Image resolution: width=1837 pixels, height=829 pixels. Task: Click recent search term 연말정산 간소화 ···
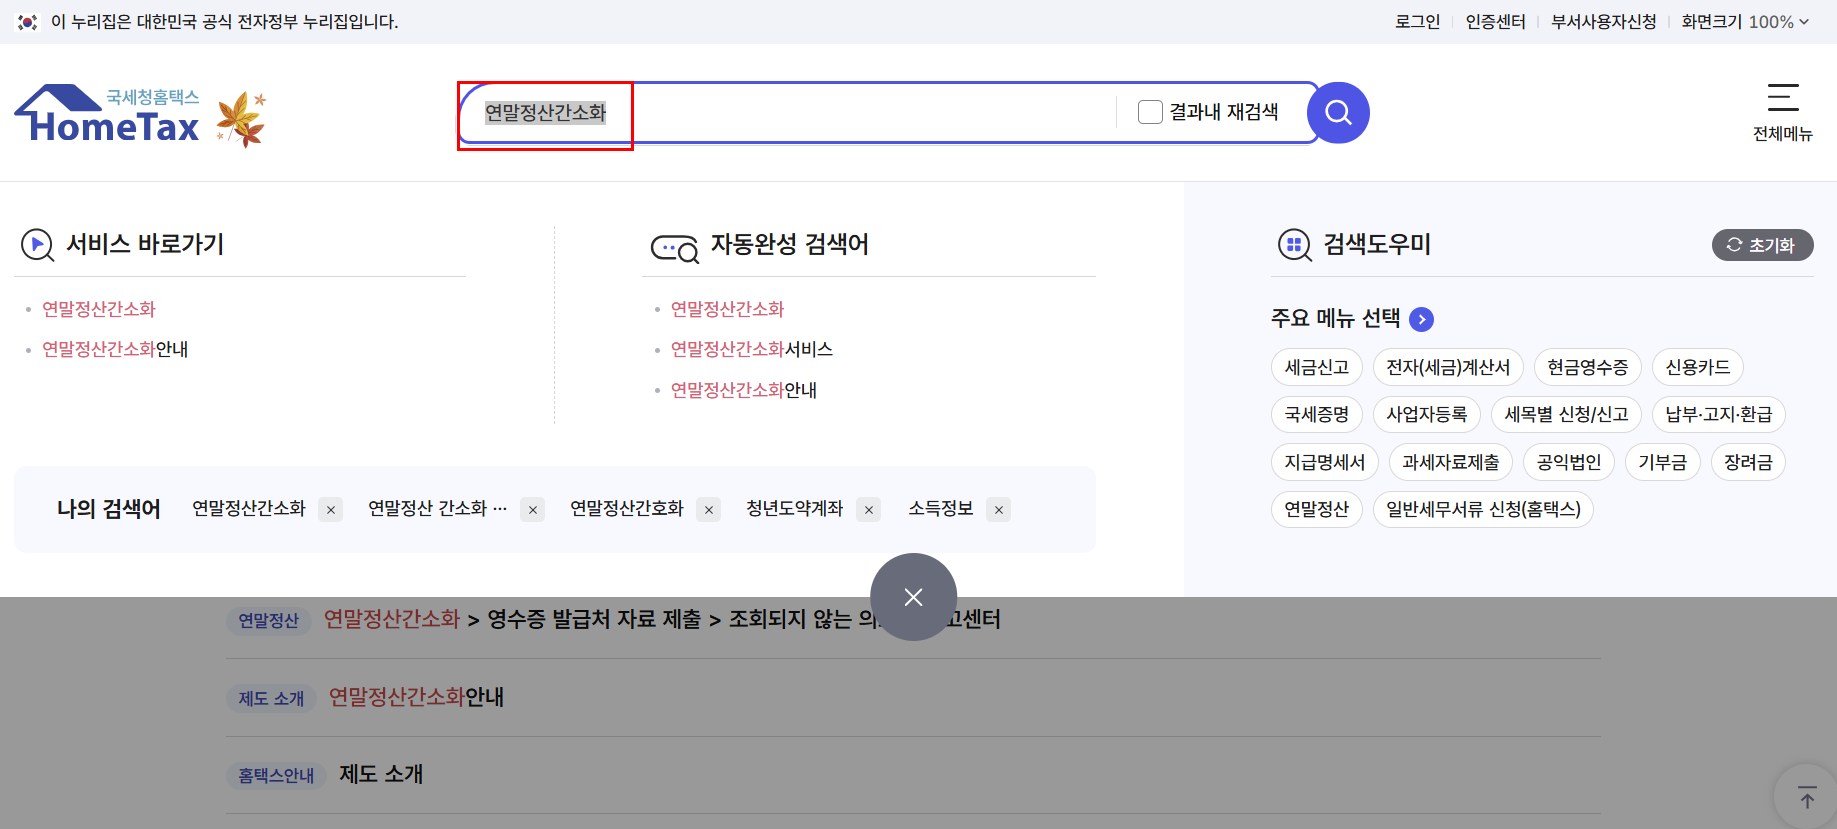coord(437,509)
